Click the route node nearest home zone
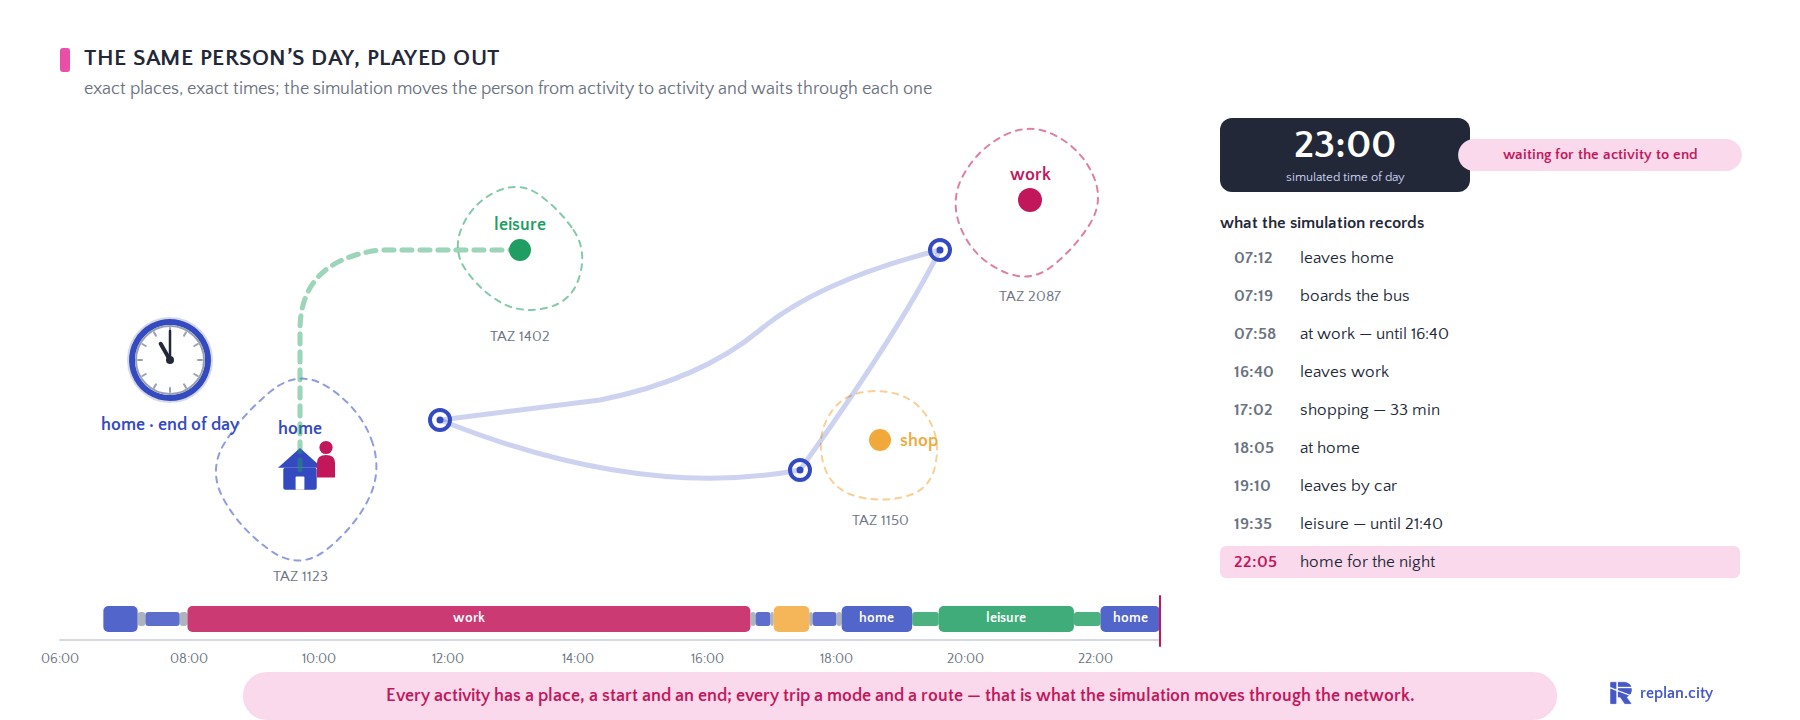The image size is (1800, 720). (x=440, y=420)
